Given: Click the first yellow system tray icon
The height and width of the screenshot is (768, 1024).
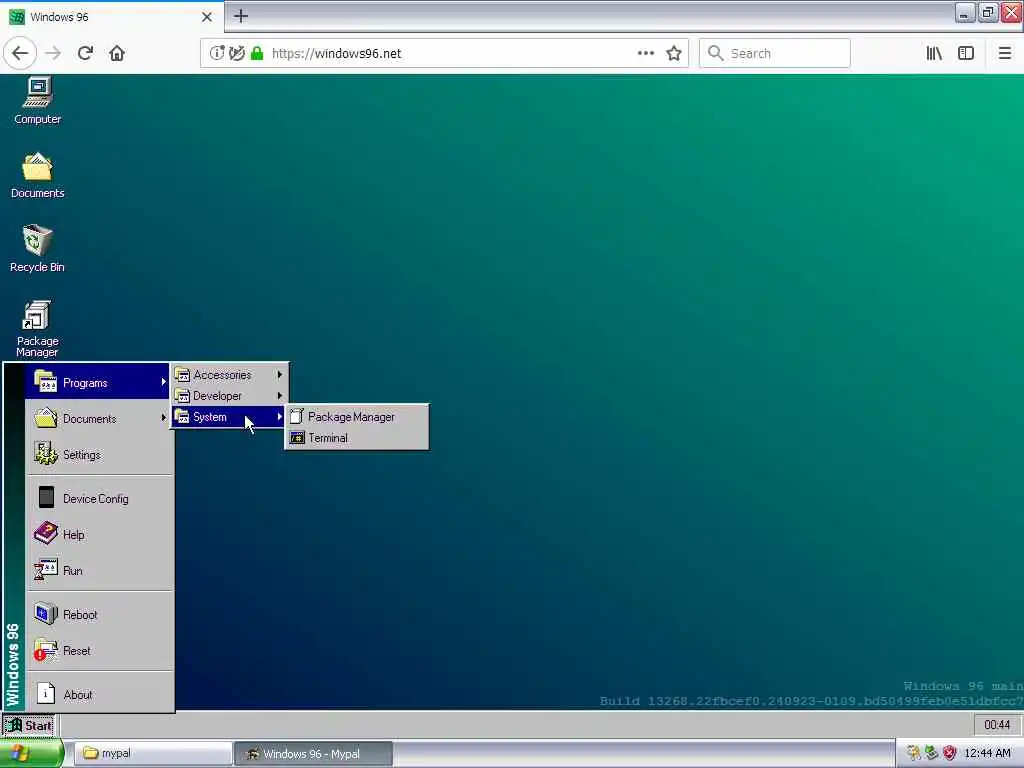Looking at the screenshot, I should click(914, 754).
